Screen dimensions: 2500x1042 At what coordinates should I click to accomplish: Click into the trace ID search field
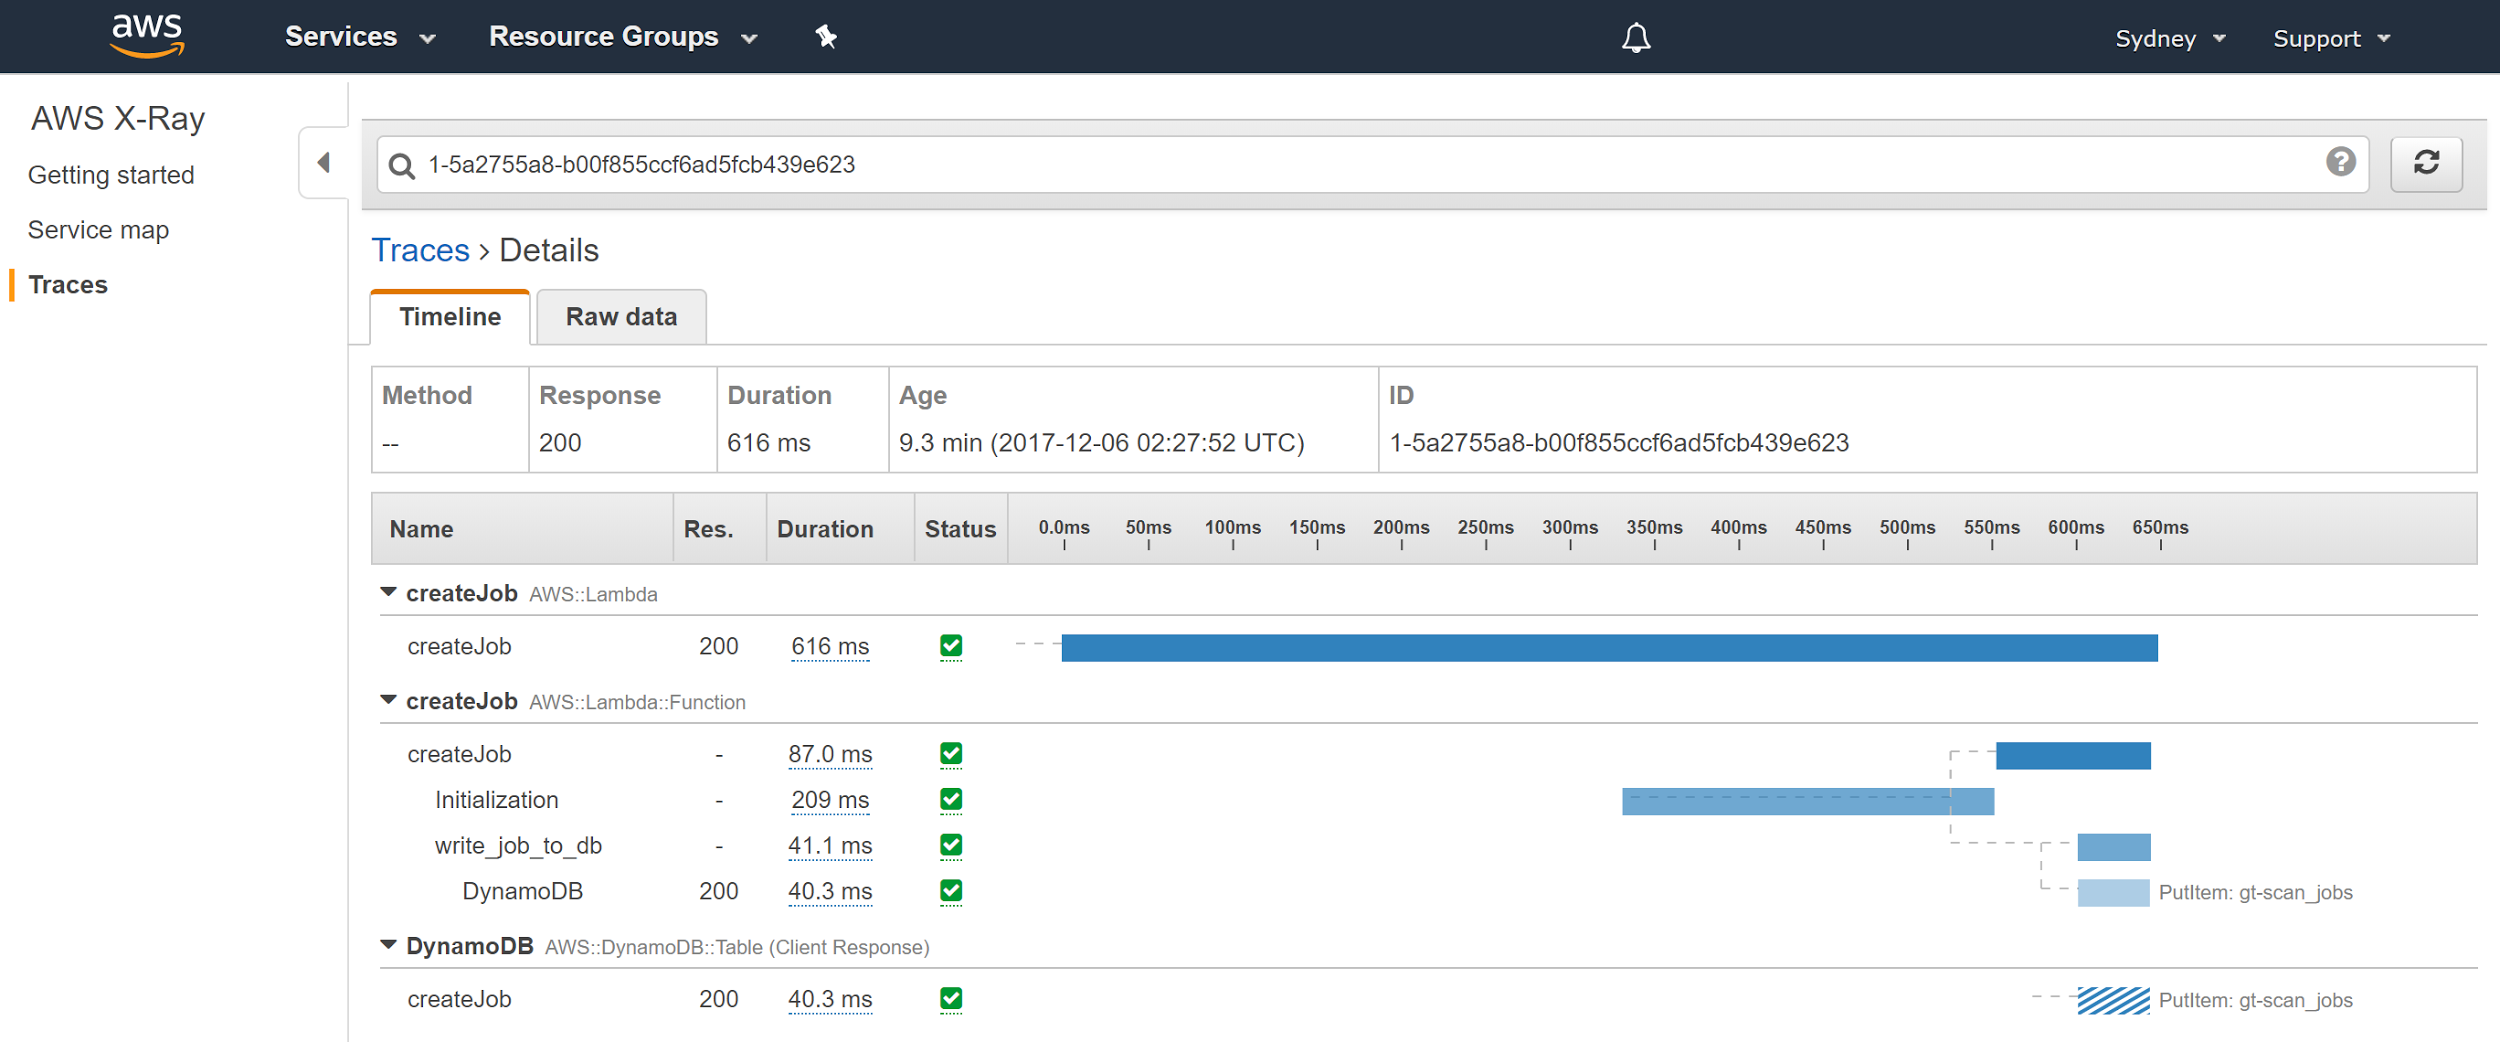1372,165
